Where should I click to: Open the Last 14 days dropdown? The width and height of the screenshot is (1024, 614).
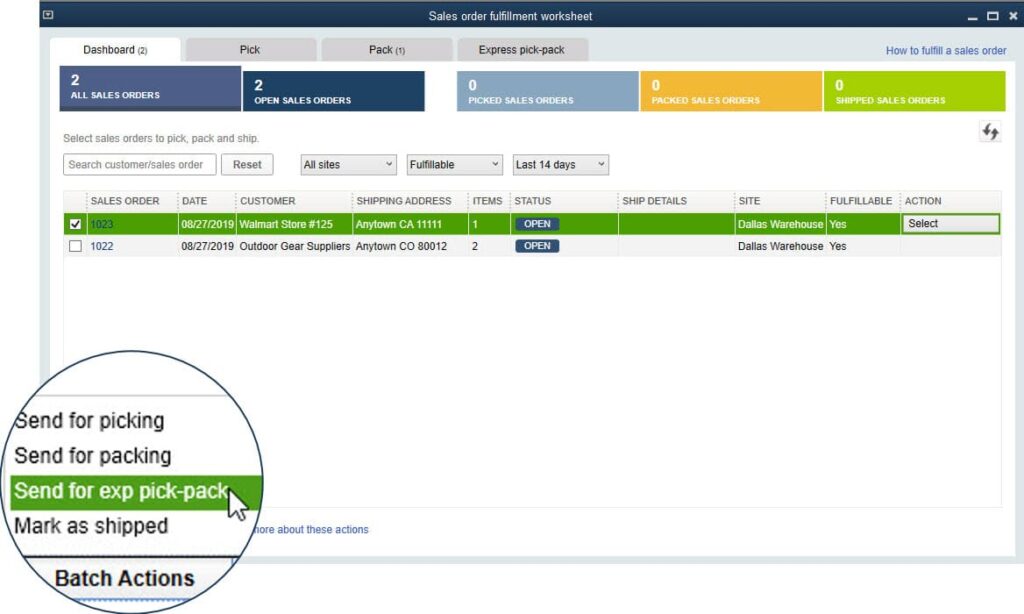[x=560, y=165]
